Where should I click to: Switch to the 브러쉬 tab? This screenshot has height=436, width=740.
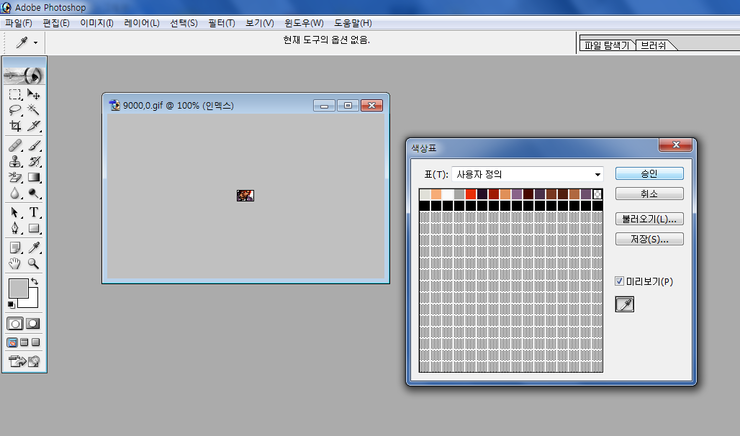point(654,45)
